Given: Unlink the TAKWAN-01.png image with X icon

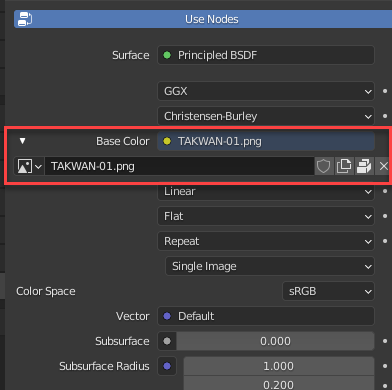Looking at the screenshot, I should pos(383,166).
